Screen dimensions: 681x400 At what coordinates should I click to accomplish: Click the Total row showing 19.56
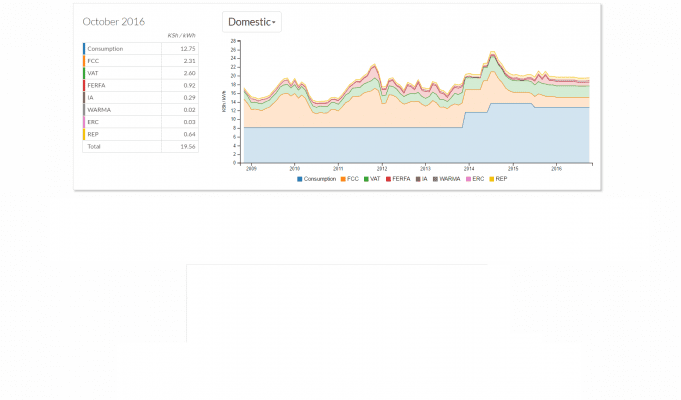pyautogui.click(x=140, y=146)
